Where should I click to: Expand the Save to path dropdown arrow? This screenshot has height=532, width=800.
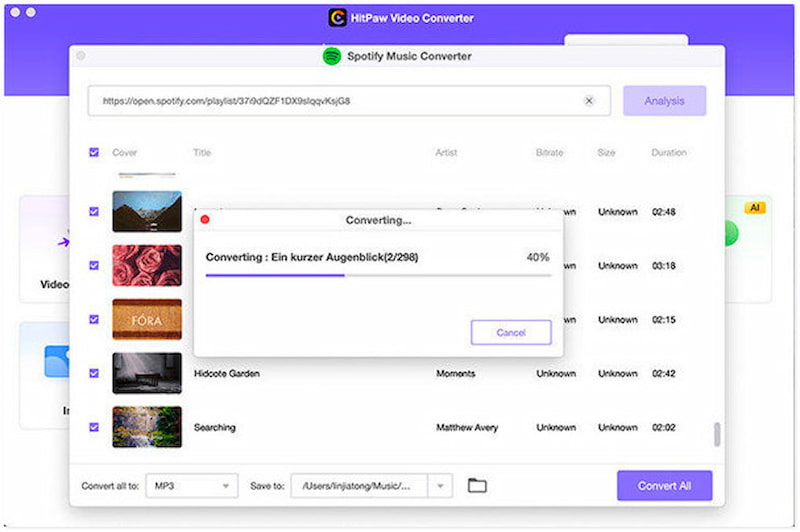pyautogui.click(x=440, y=486)
